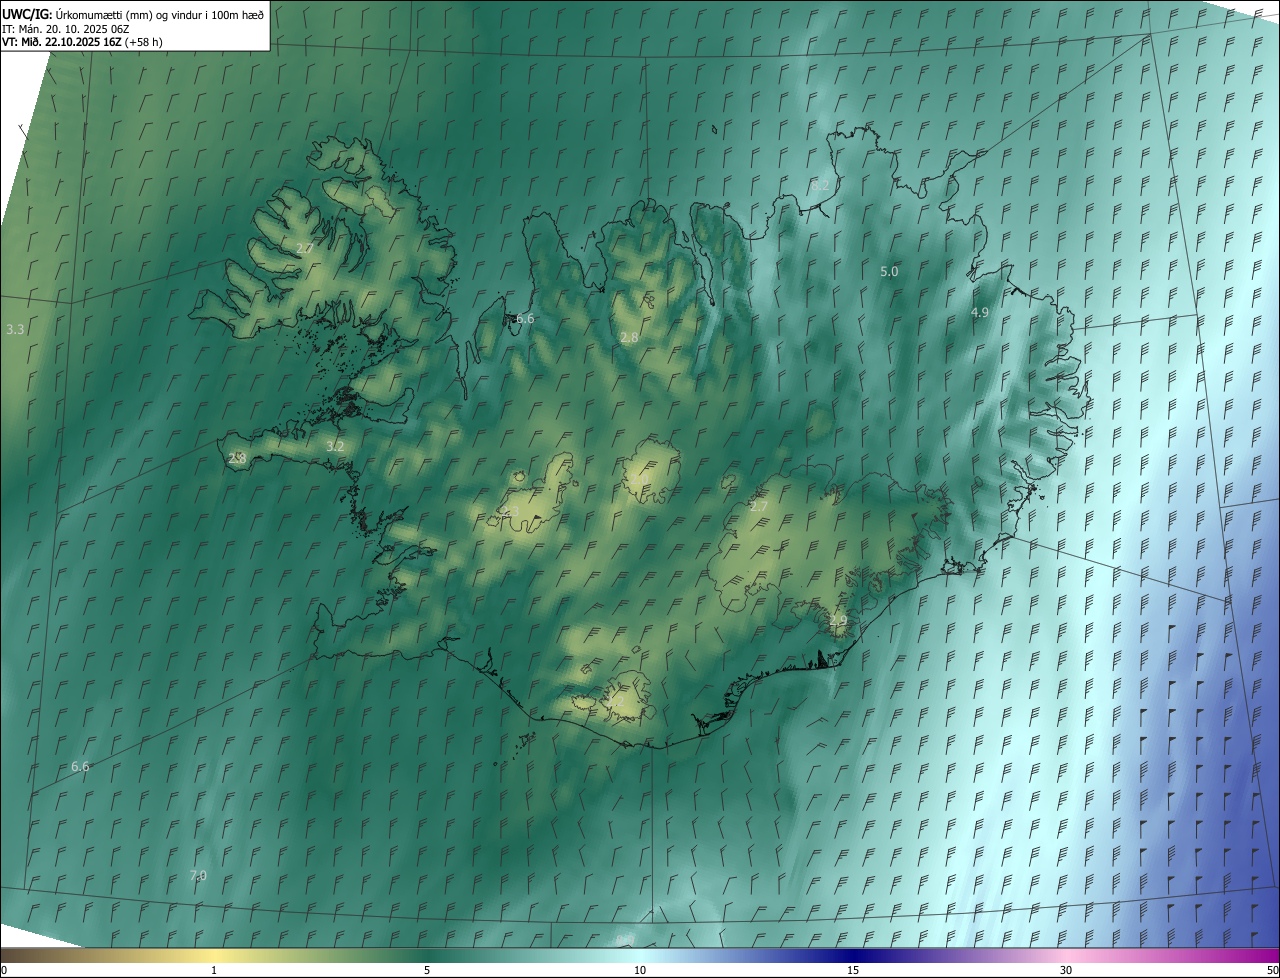Screen dimensions: 1280x978
Task: Click the 2.7 value on Vatnajökull glacier
Action: [x=759, y=507]
